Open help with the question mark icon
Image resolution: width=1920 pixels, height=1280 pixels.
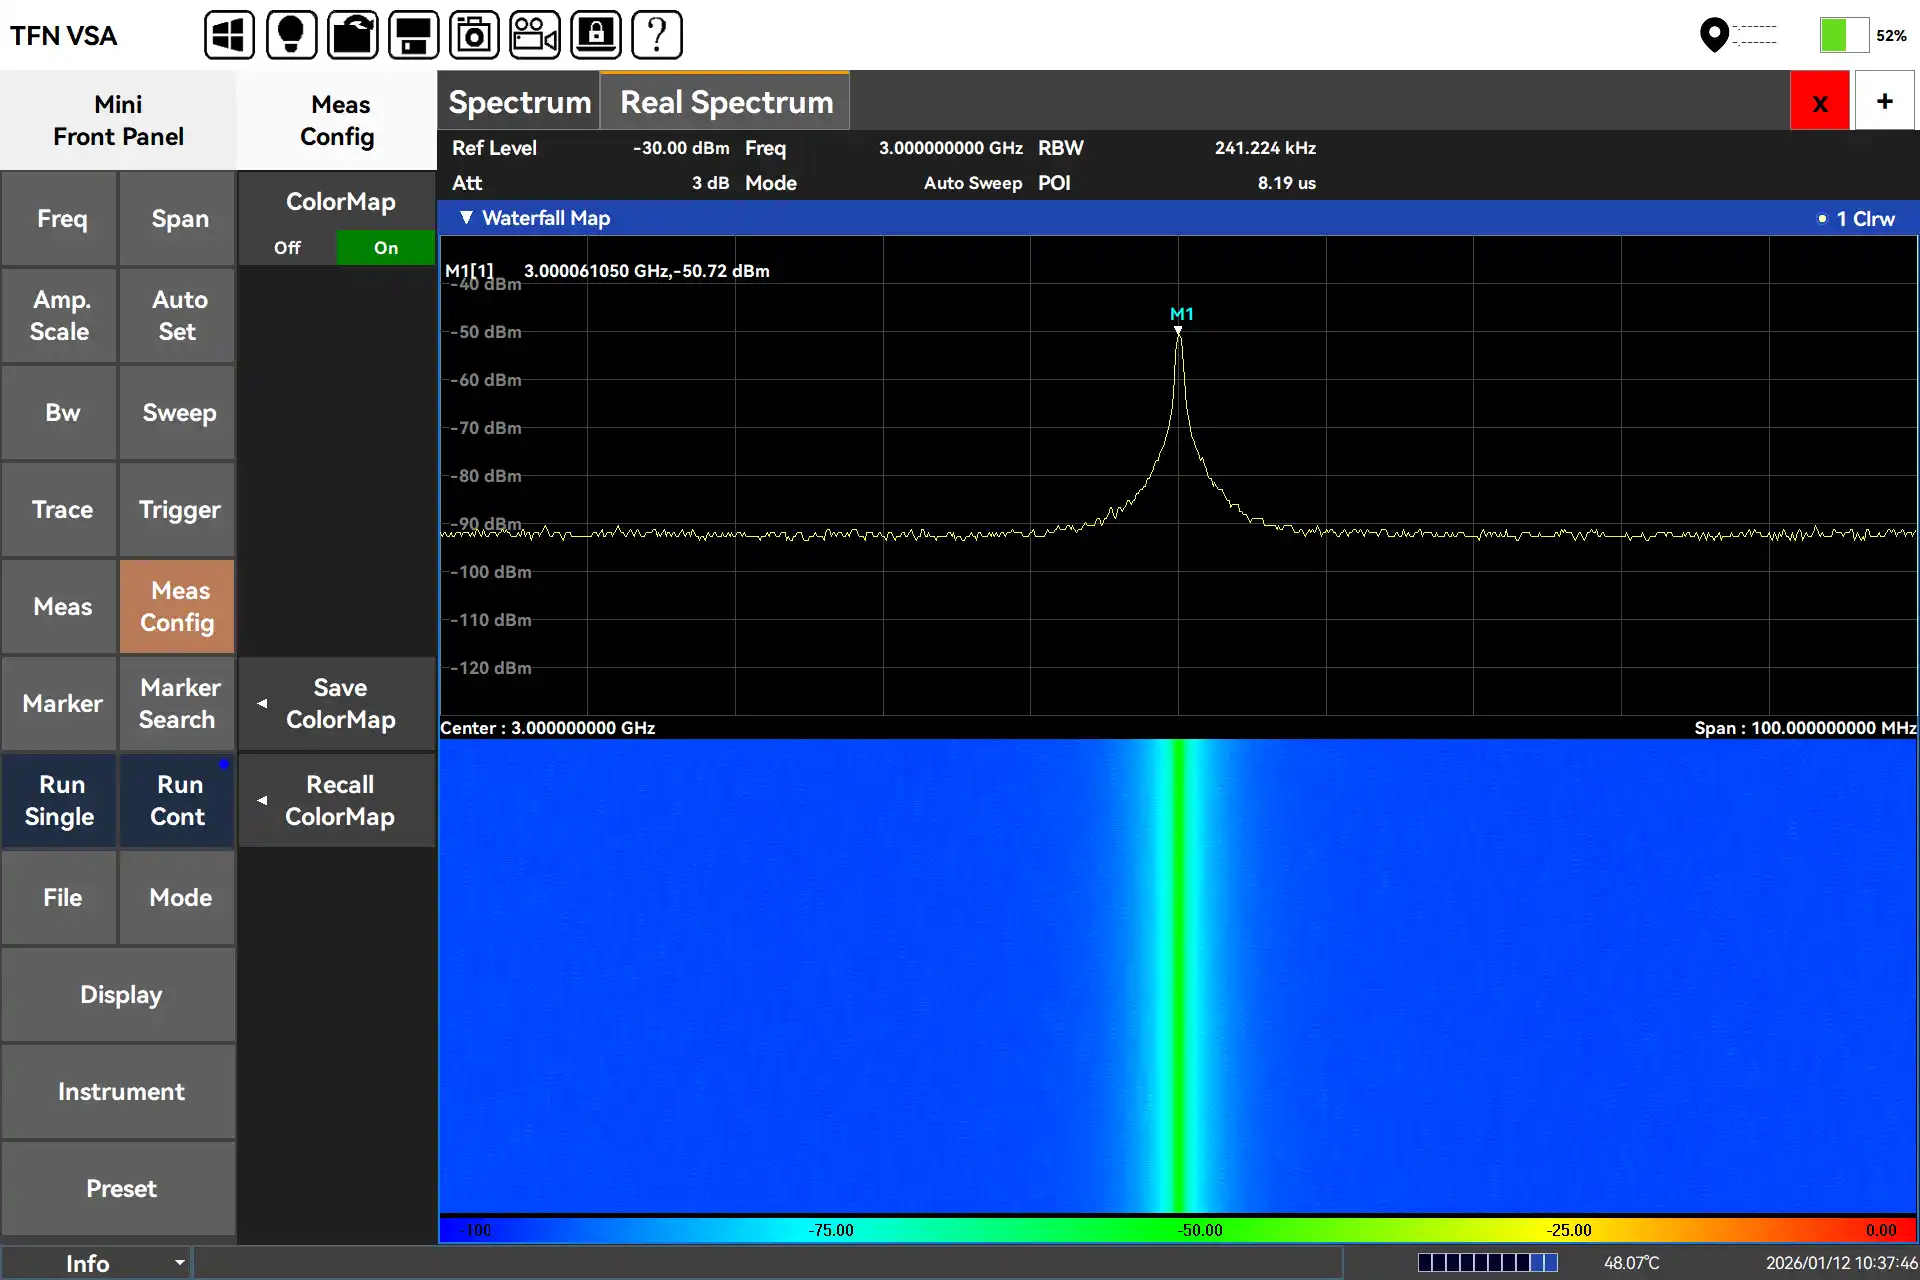(657, 36)
